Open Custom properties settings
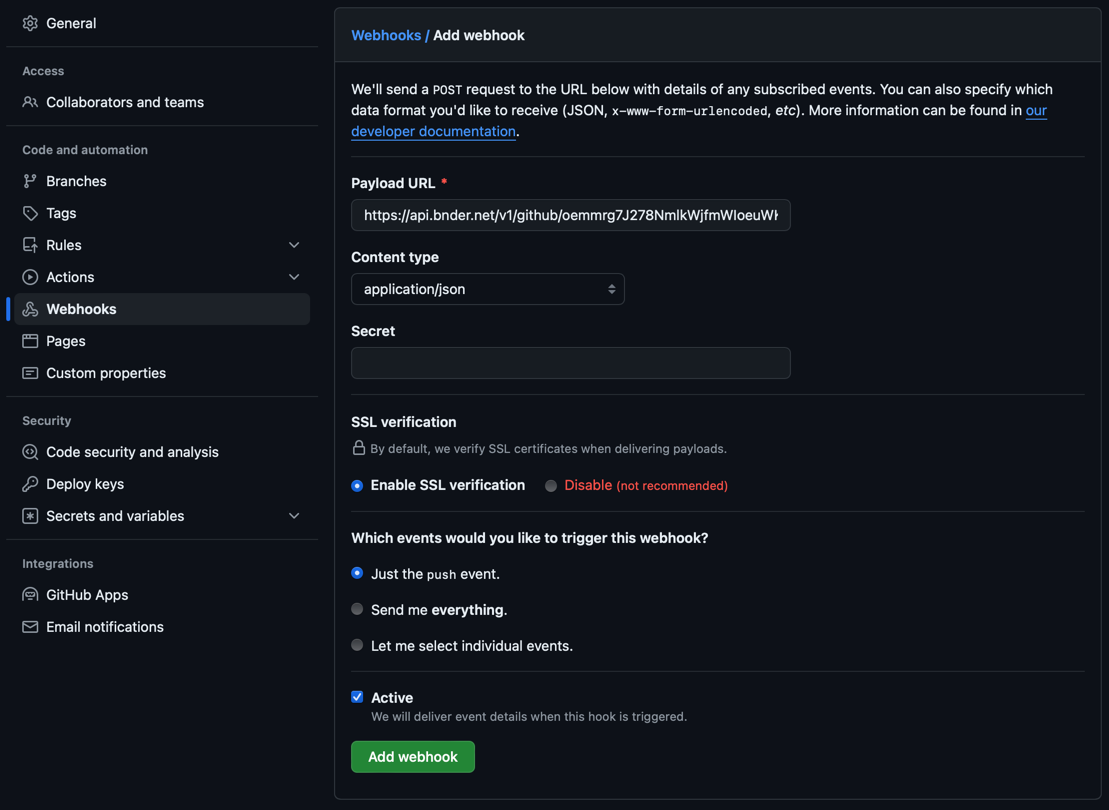The height and width of the screenshot is (810, 1109). coord(162,373)
